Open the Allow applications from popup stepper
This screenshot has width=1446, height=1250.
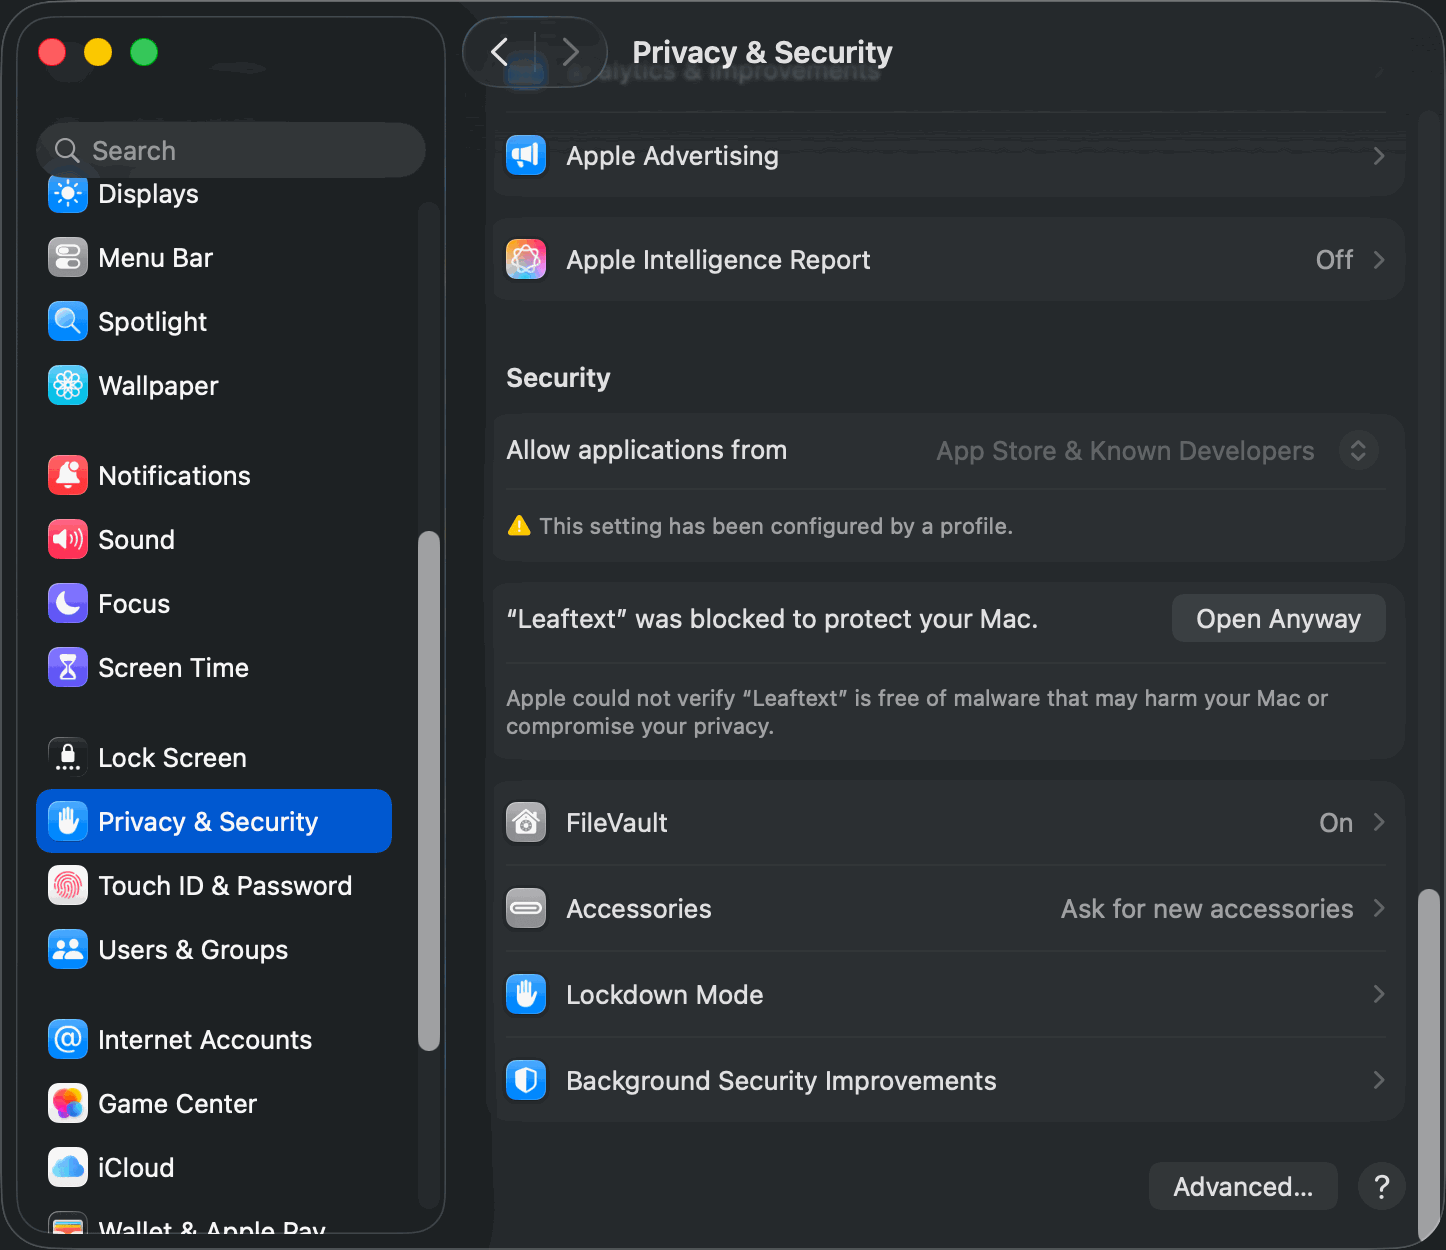click(x=1358, y=451)
